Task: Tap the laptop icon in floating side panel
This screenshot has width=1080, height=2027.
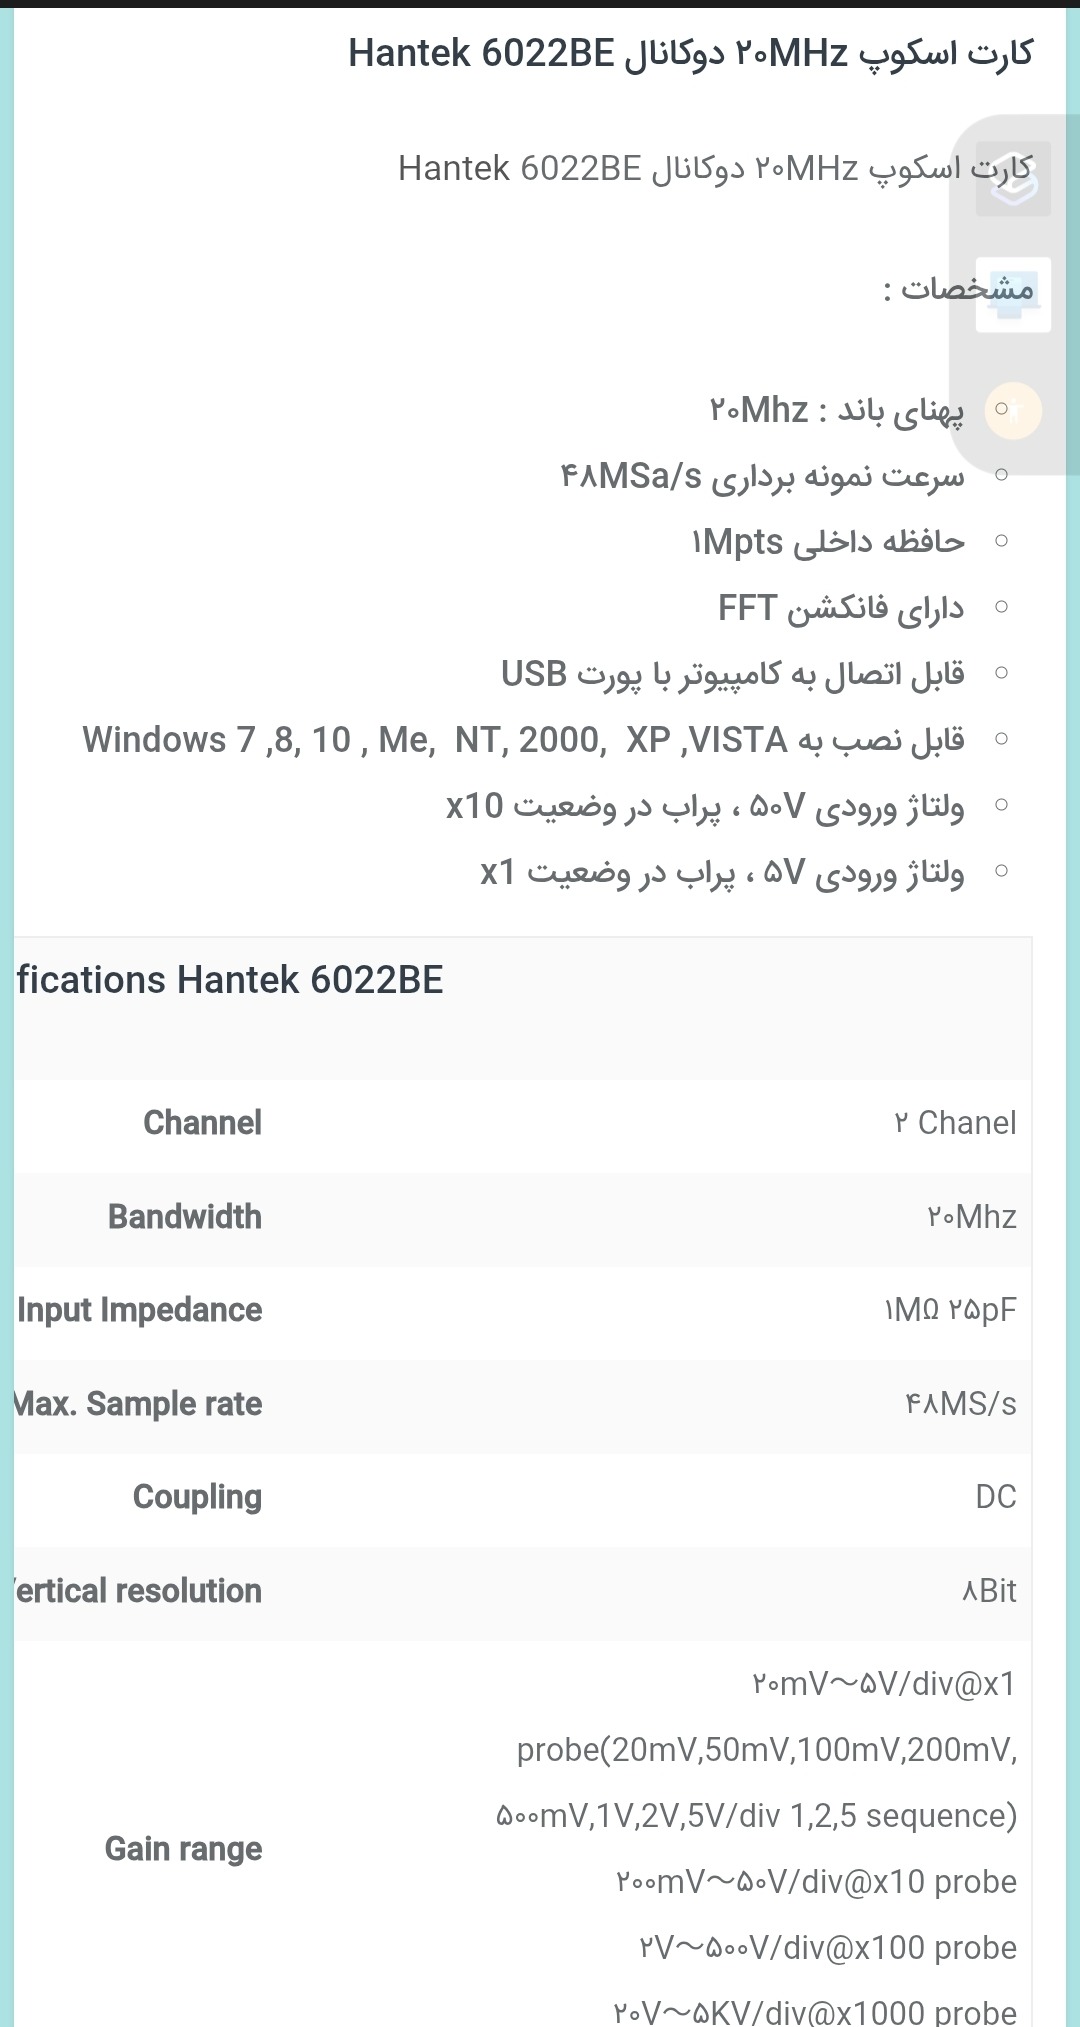Action: 1013,295
